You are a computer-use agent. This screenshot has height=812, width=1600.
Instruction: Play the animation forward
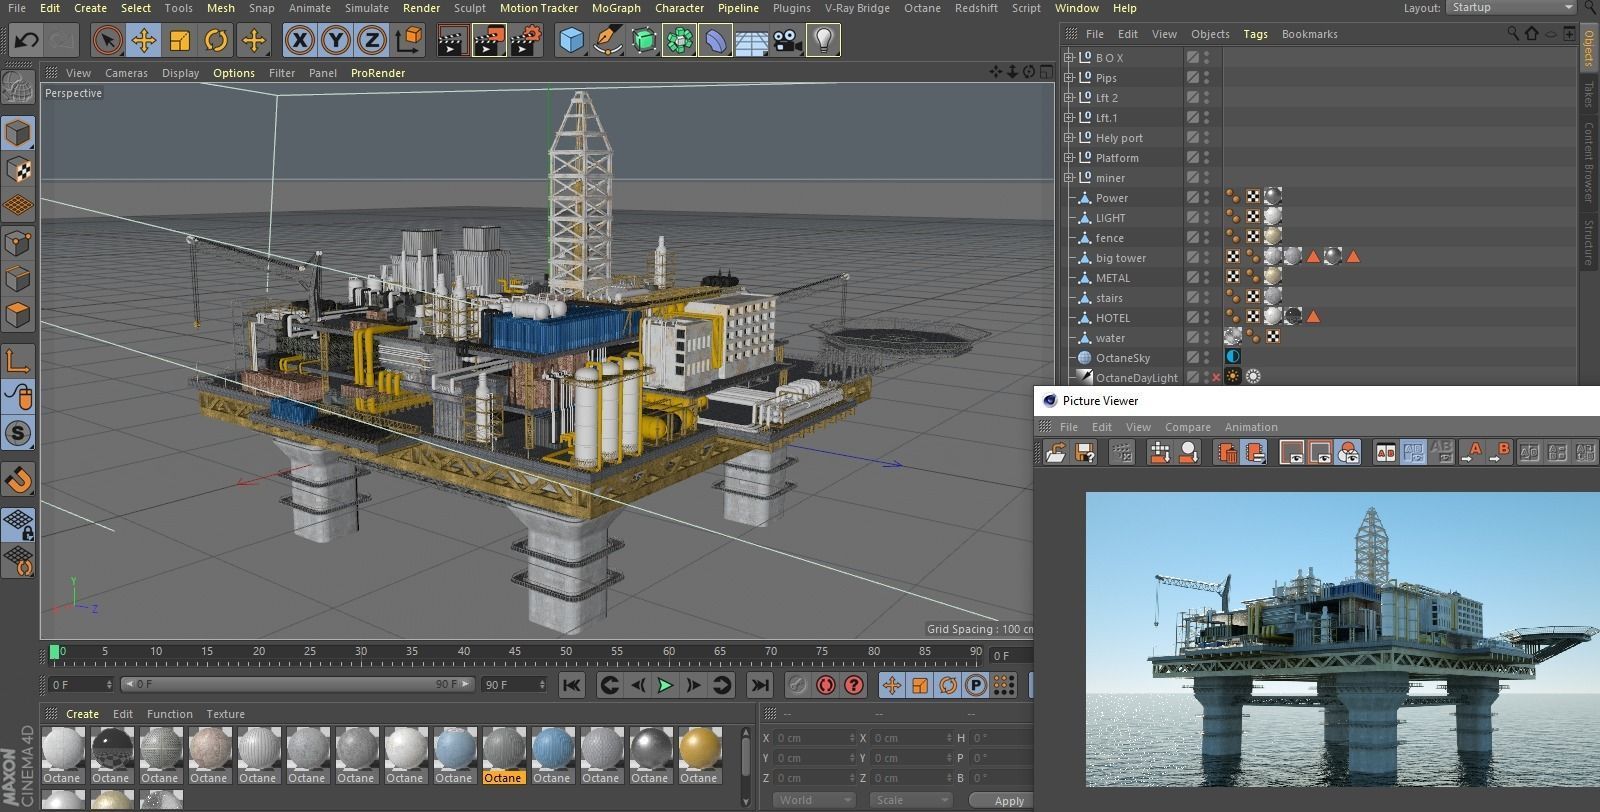pyautogui.click(x=664, y=685)
